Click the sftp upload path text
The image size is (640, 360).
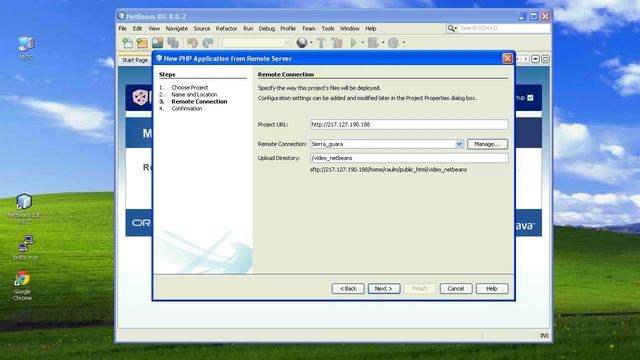(x=388, y=169)
